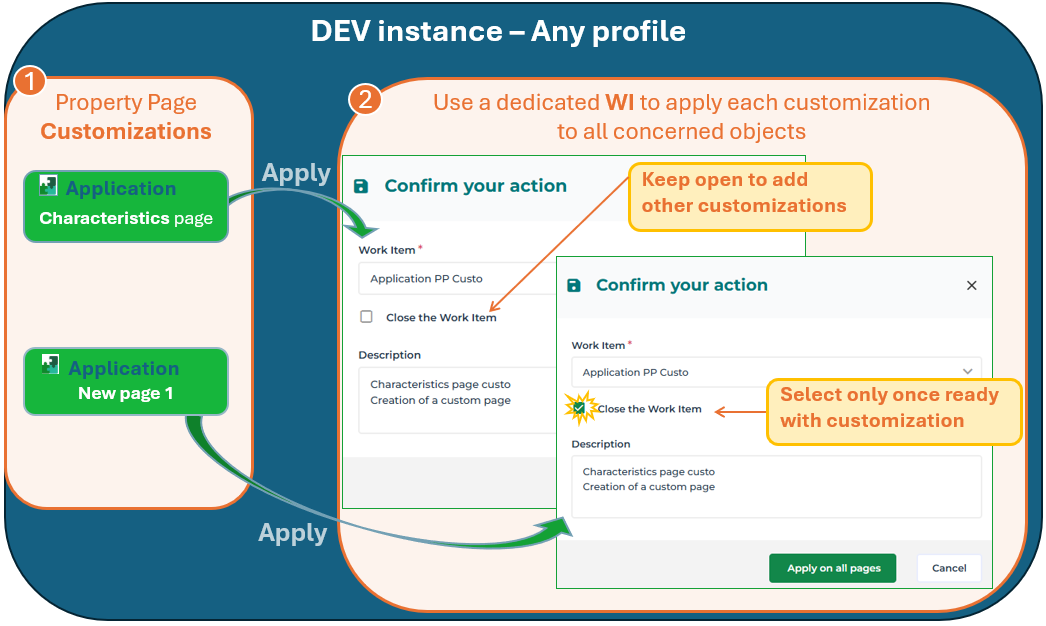Image resolution: width=1046 pixels, height=626 pixels.
Task: Check the empty Close the Work Item checkbox
Action: pyautogui.click(x=366, y=317)
